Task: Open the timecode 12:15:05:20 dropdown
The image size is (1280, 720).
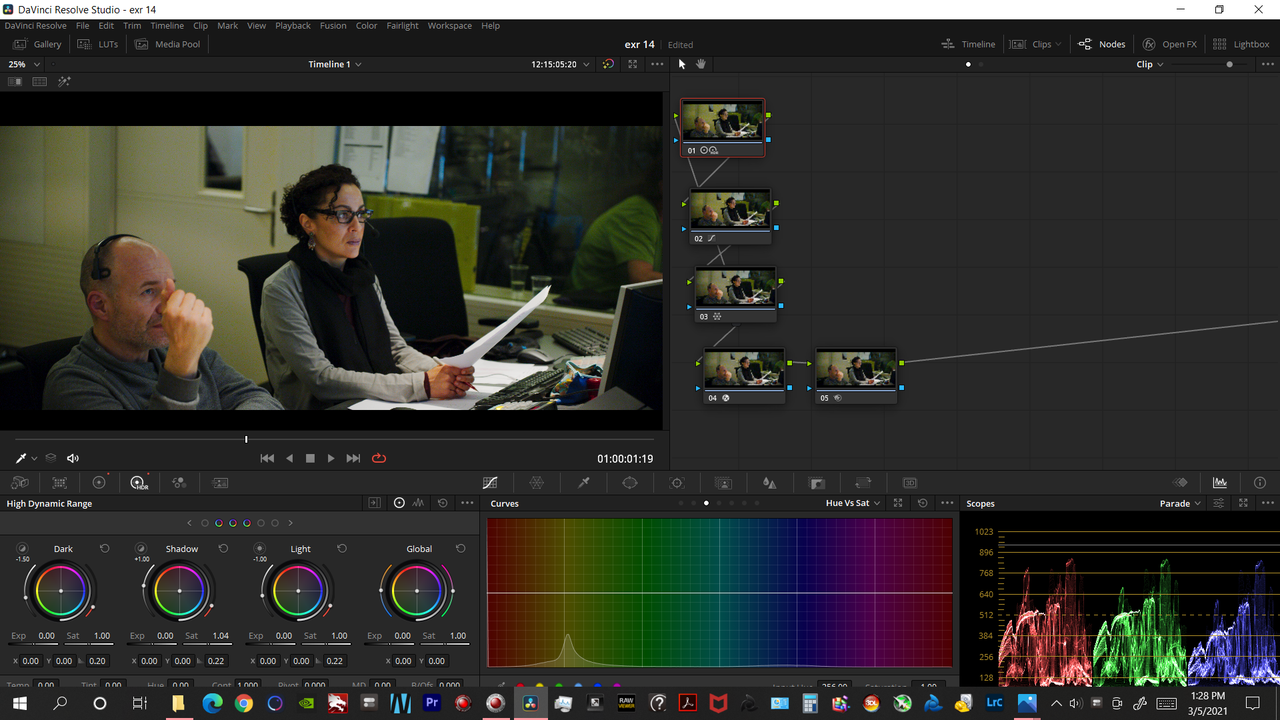Action: point(560,64)
